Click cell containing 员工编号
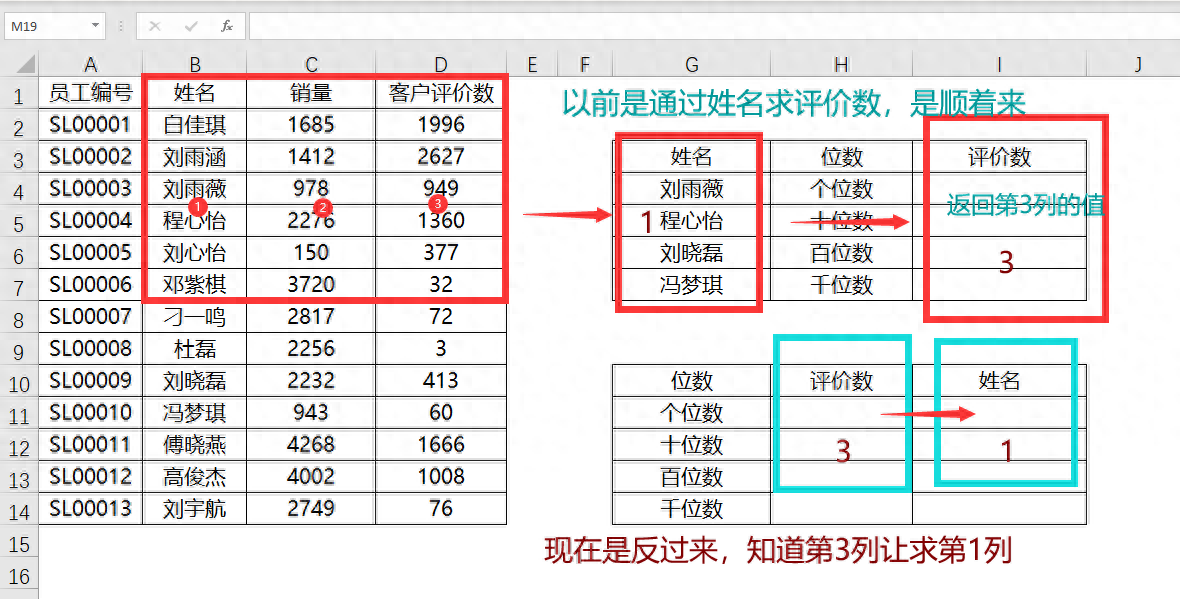The width and height of the screenshot is (1180, 599). click(x=90, y=93)
